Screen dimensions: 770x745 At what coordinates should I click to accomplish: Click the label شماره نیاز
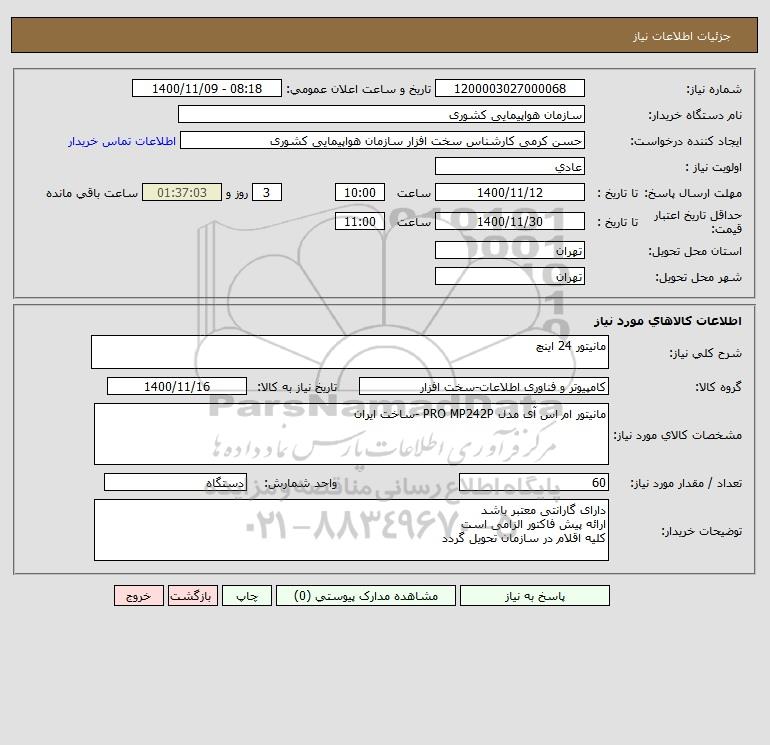click(x=714, y=89)
